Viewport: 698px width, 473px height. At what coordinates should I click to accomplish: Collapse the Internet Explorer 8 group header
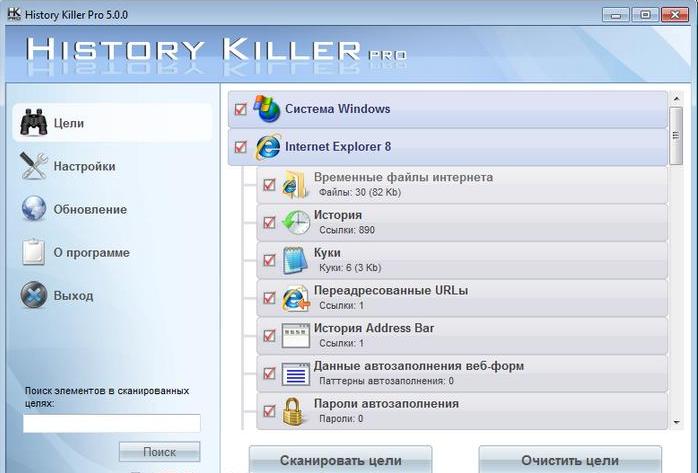448,147
